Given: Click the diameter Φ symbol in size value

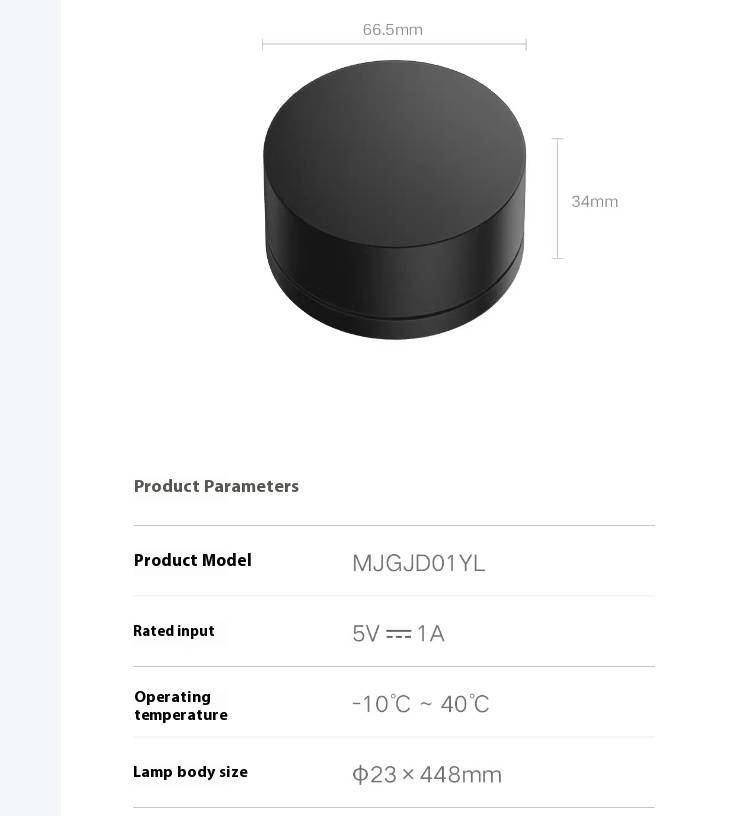Looking at the screenshot, I should [360, 775].
